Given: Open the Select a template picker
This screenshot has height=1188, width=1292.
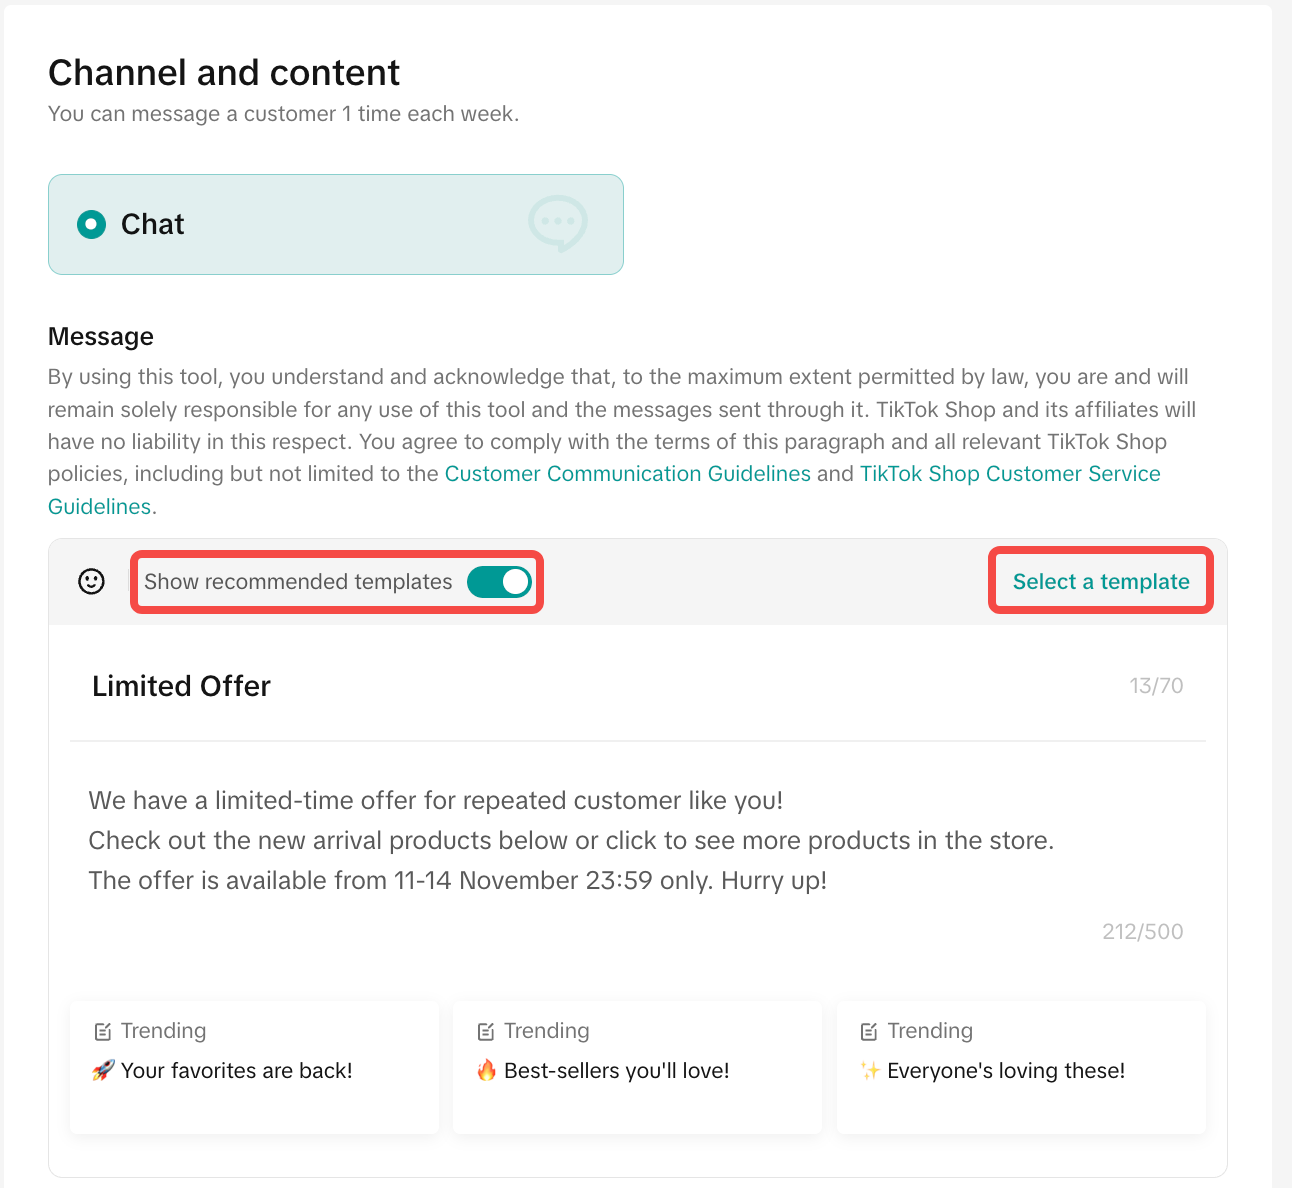Looking at the screenshot, I should click(1100, 581).
